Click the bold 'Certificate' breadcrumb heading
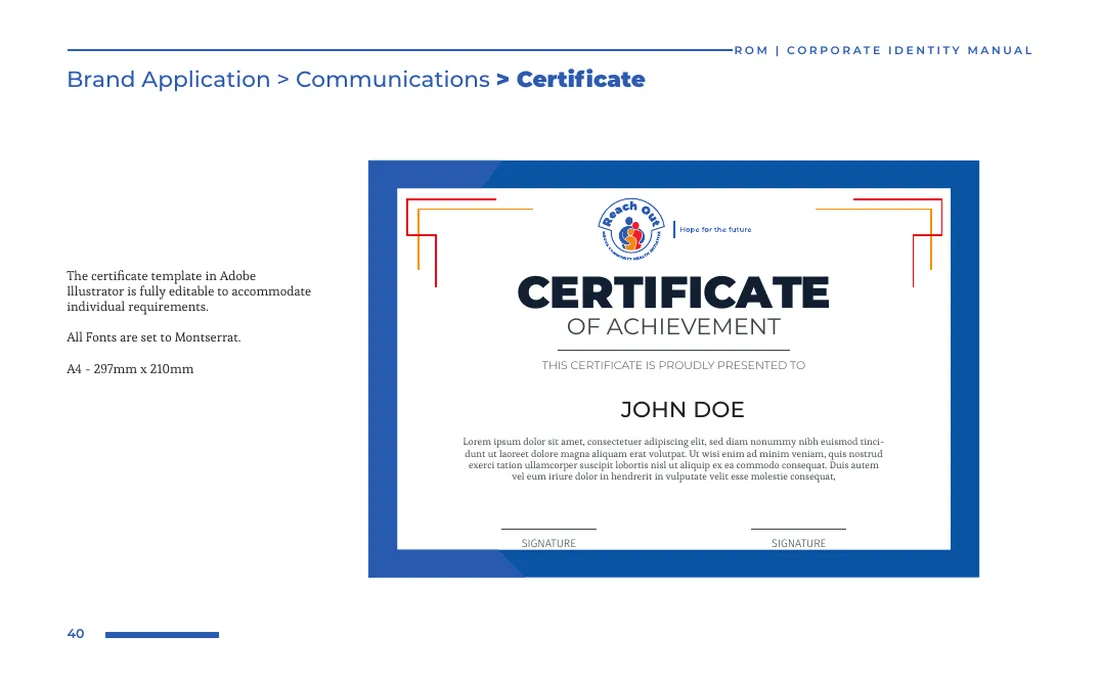Image resolution: width=1100 pixels, height=681 pixels. coord(580,79)
